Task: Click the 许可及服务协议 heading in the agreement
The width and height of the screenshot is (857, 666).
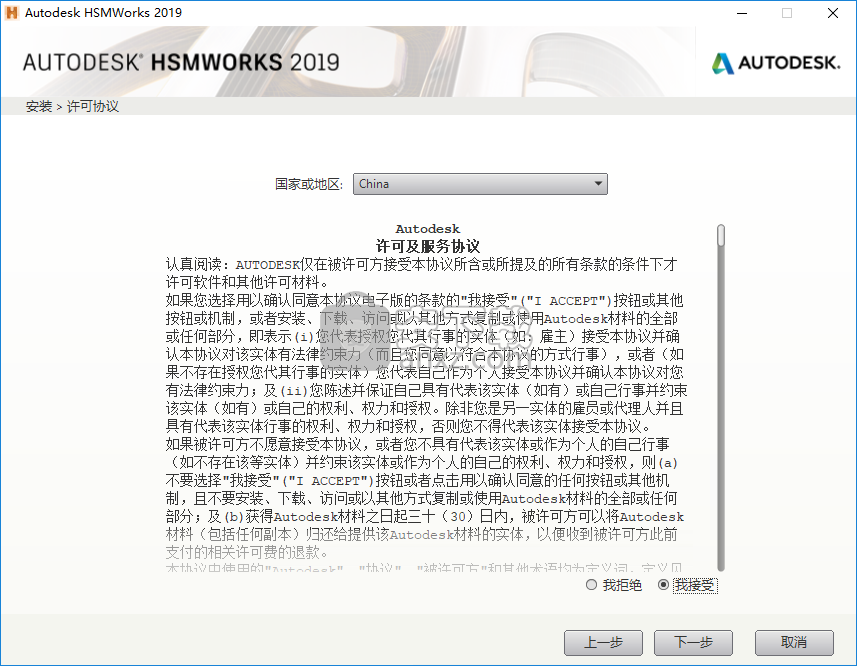Action: coord(427,246)
